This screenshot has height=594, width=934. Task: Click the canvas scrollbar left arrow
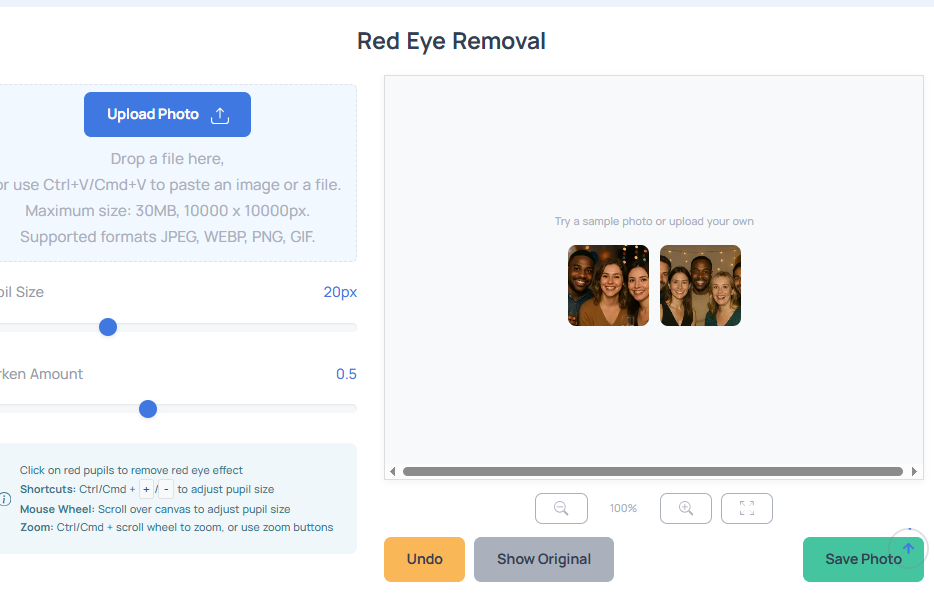[393, 471]
